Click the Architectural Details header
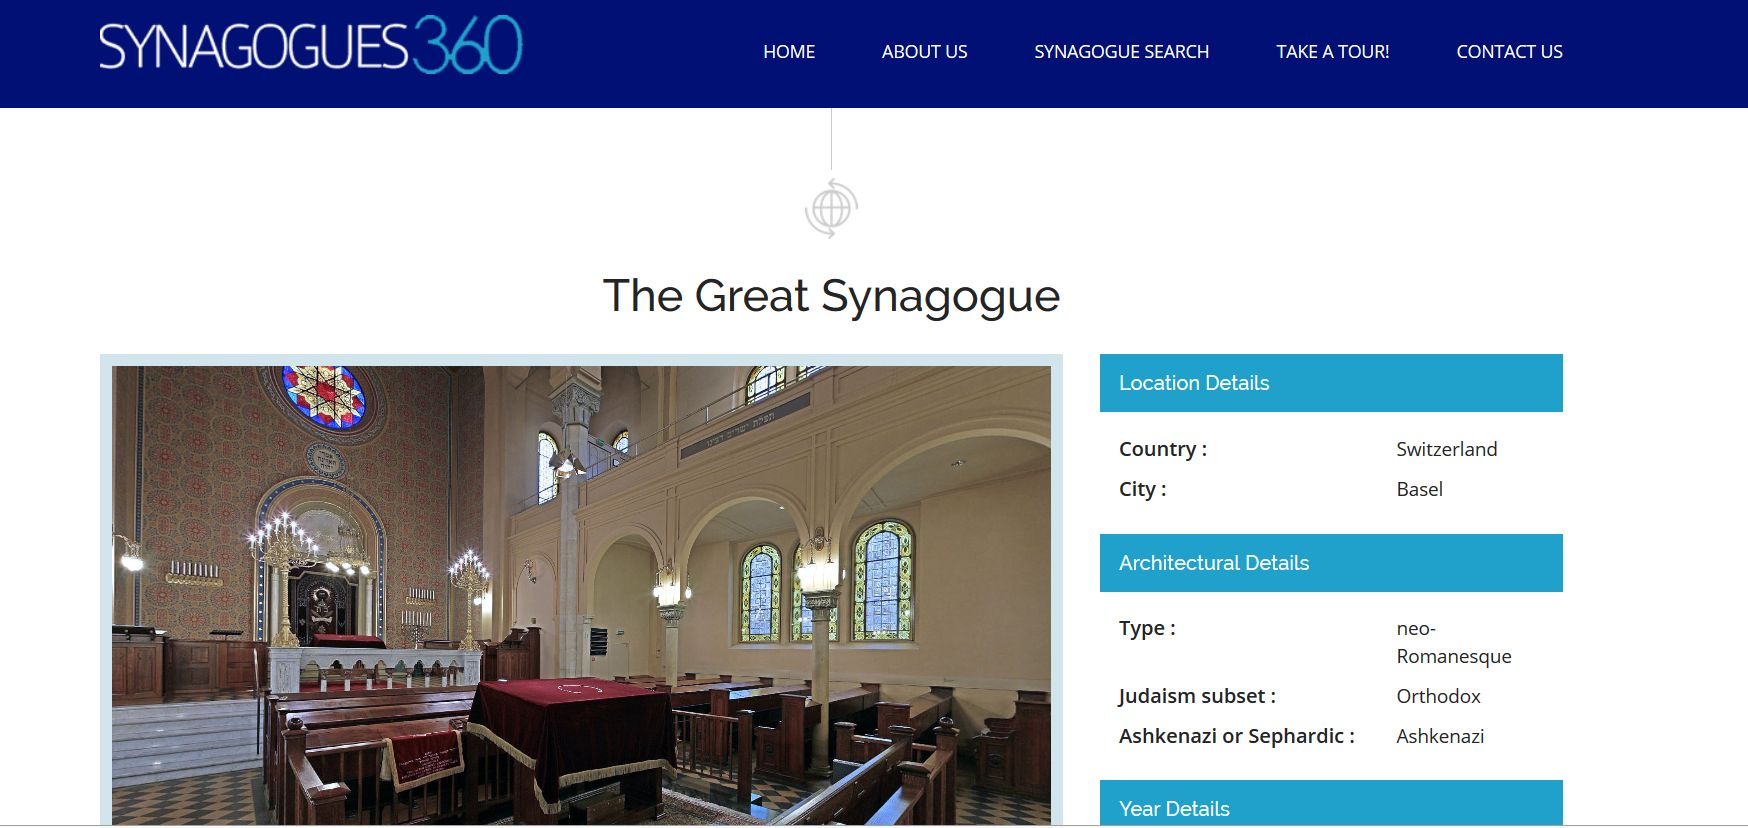Viewport: 1748px width, 828px height. point(1331,563)
